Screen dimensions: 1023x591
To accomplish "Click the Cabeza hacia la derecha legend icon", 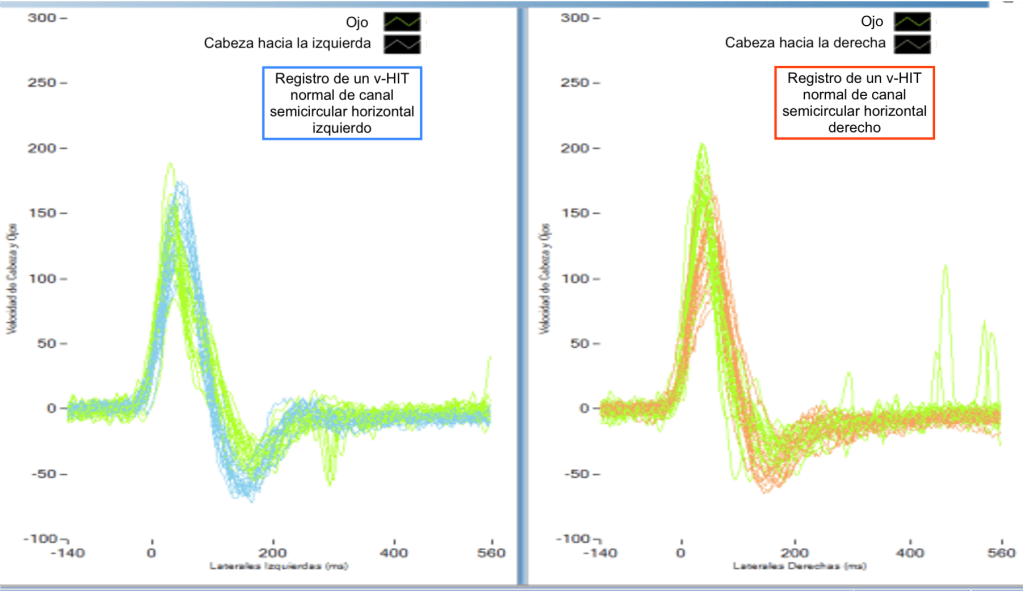I will 913,44.
